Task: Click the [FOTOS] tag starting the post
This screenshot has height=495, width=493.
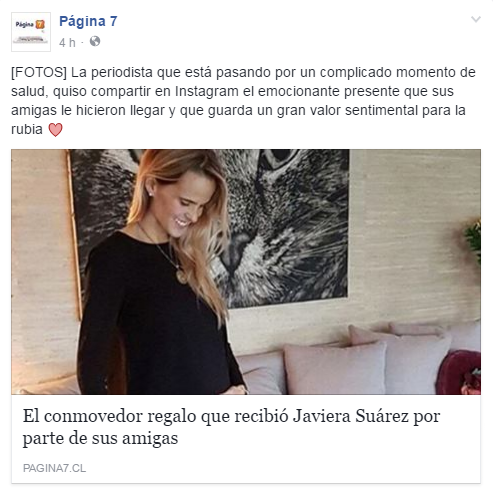Action: point(39,72)
